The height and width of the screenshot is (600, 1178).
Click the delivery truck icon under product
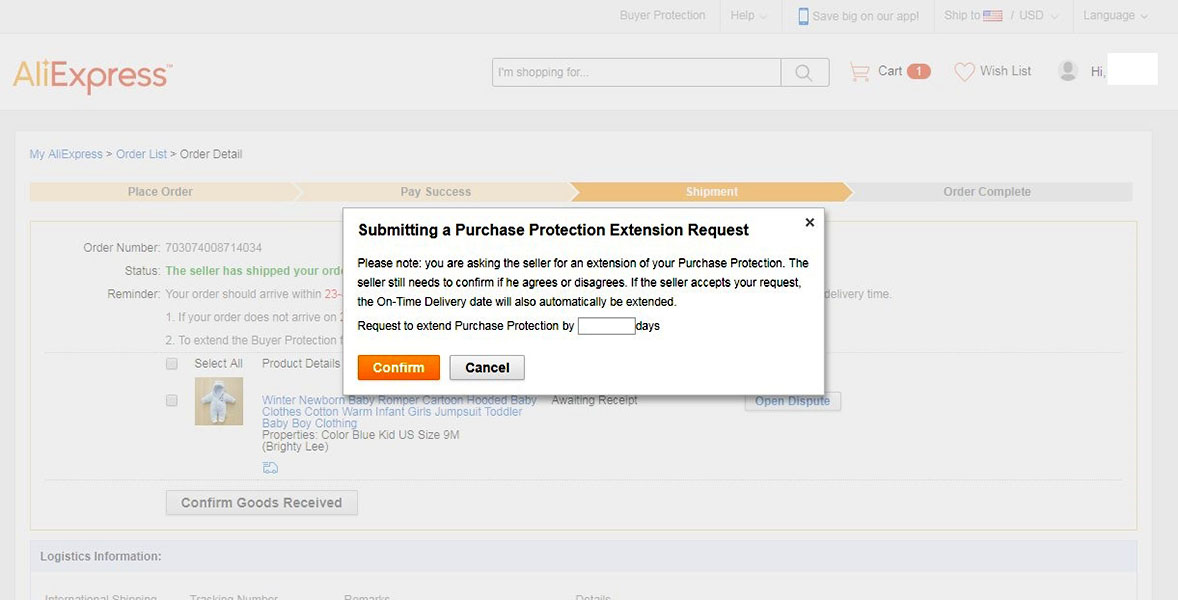pyautogui.click(x=270, y=468)
